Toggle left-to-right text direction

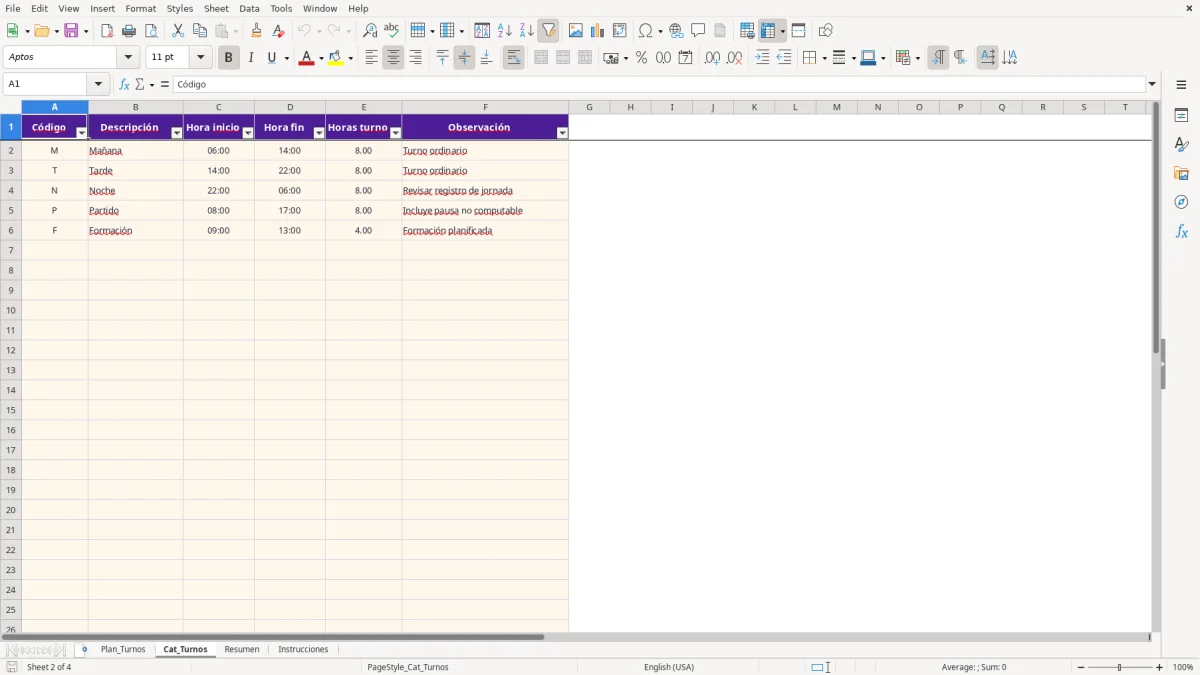click(x=938, y=58)
